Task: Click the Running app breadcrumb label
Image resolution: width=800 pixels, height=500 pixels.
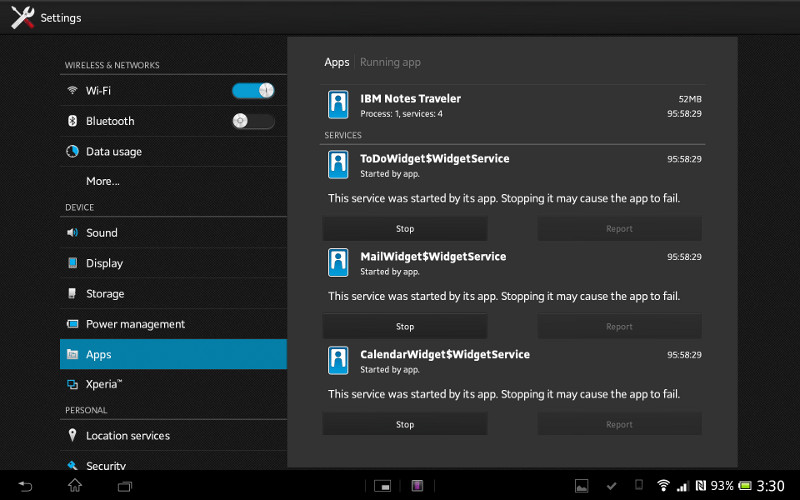Action: pos(390,62)
